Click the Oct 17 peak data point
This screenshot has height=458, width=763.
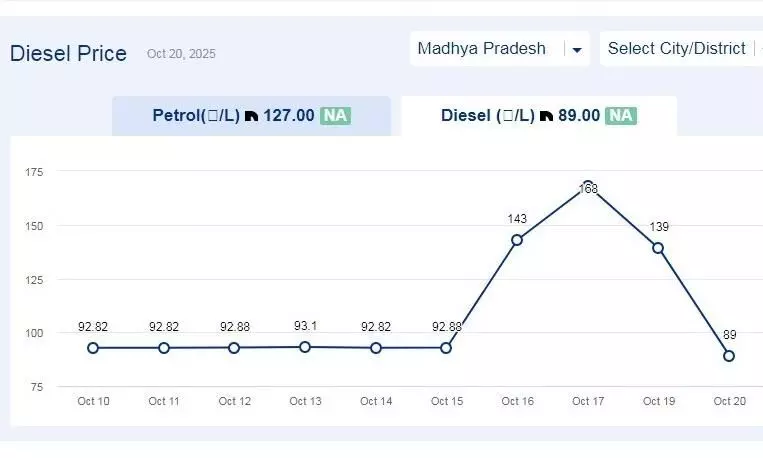click(587, 186)
